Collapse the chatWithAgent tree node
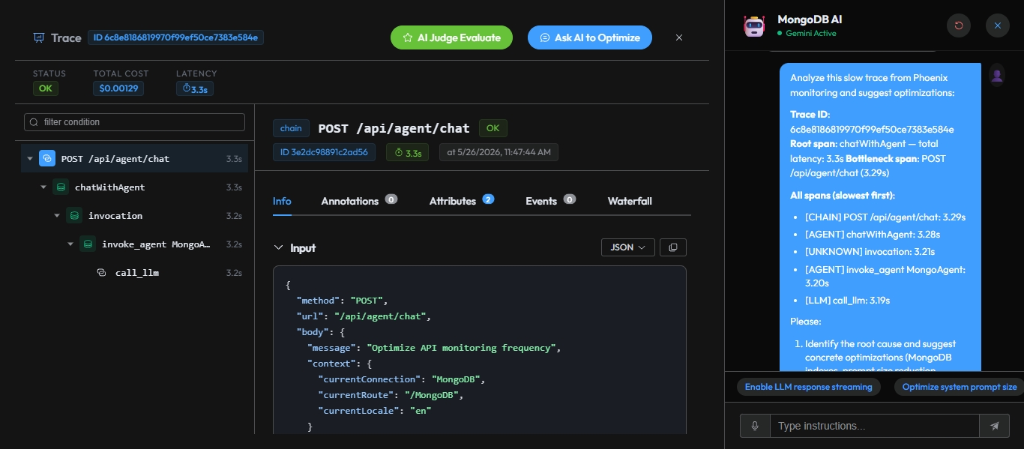Viewport: 1024px width, 449px height. [x=44, y=187]
